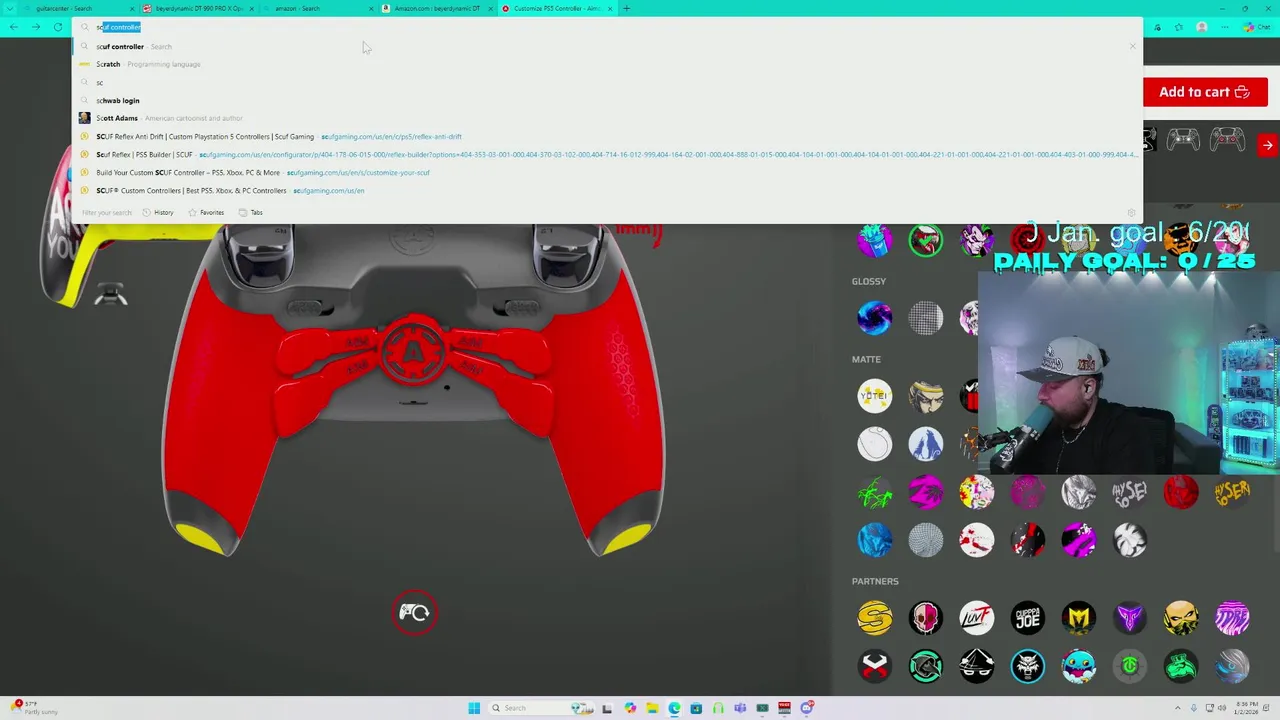1280x720 pixels.
Task: Select the LUVF partner logo
Action: (976, 618)
